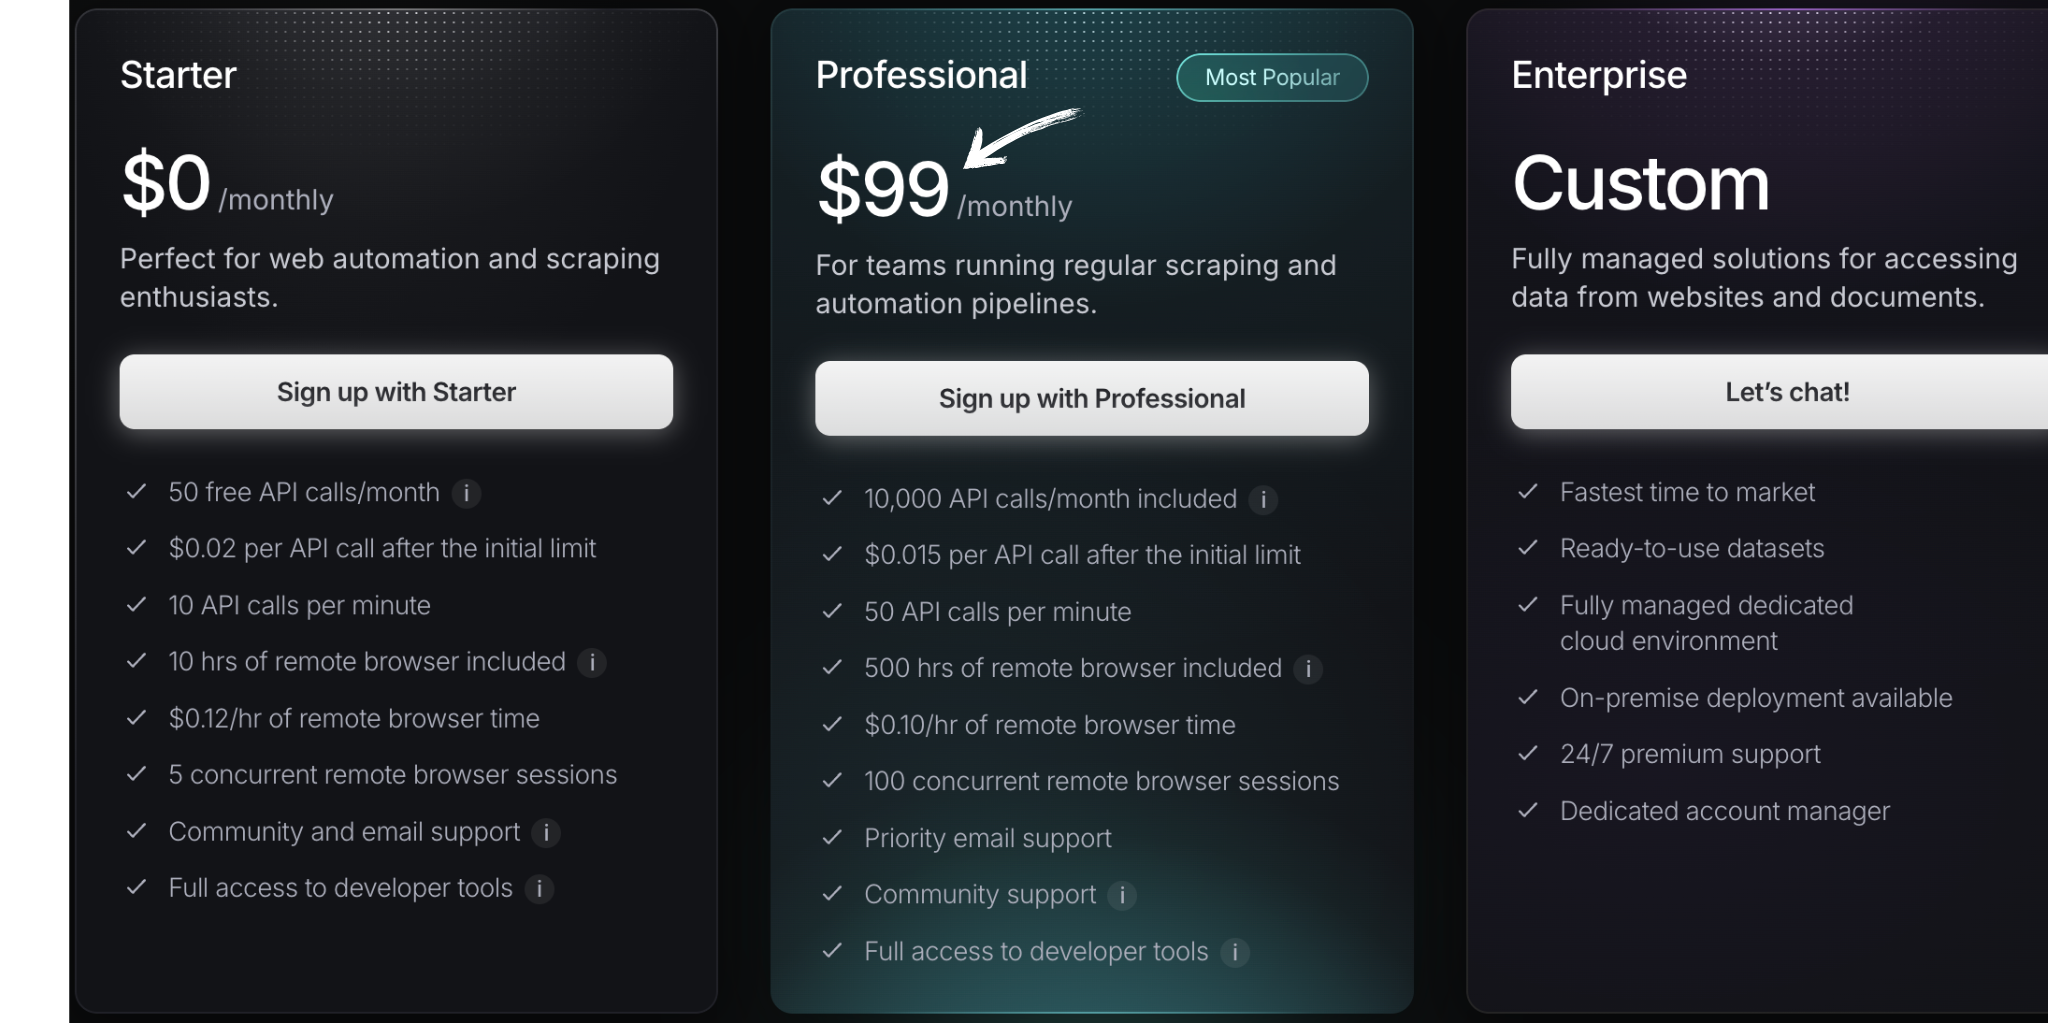Show info for Professional Full access to developer tools

tap(1235, 952)
